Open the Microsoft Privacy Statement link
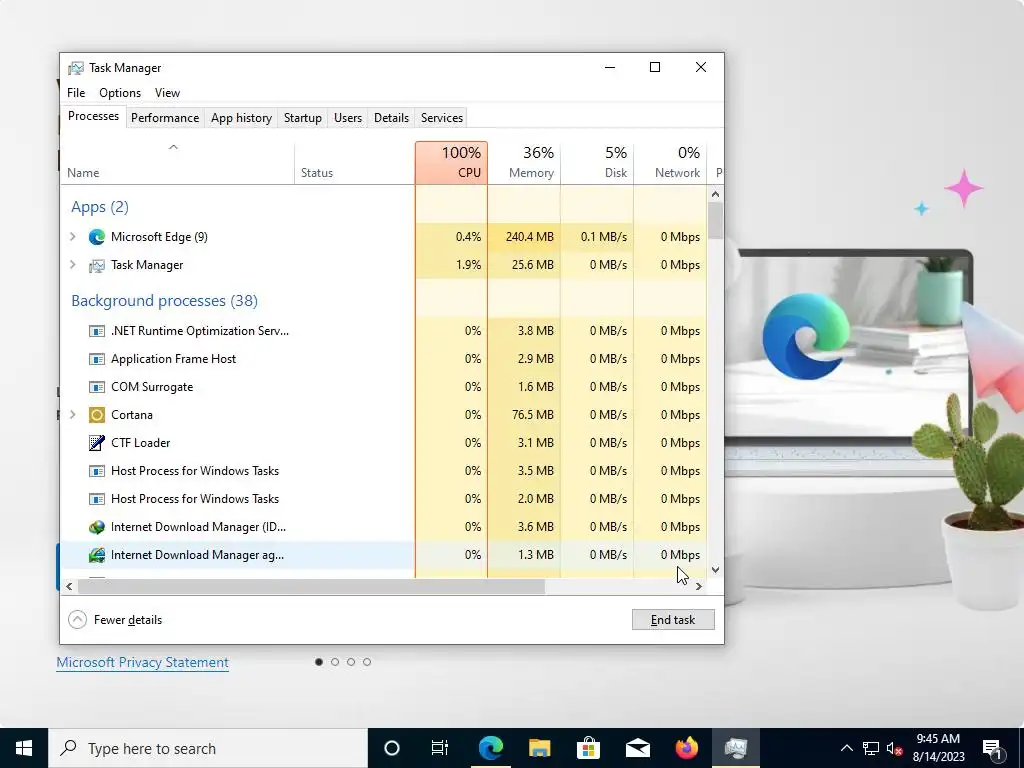Screen dimensions: 1024x768 tap(142, 663)
